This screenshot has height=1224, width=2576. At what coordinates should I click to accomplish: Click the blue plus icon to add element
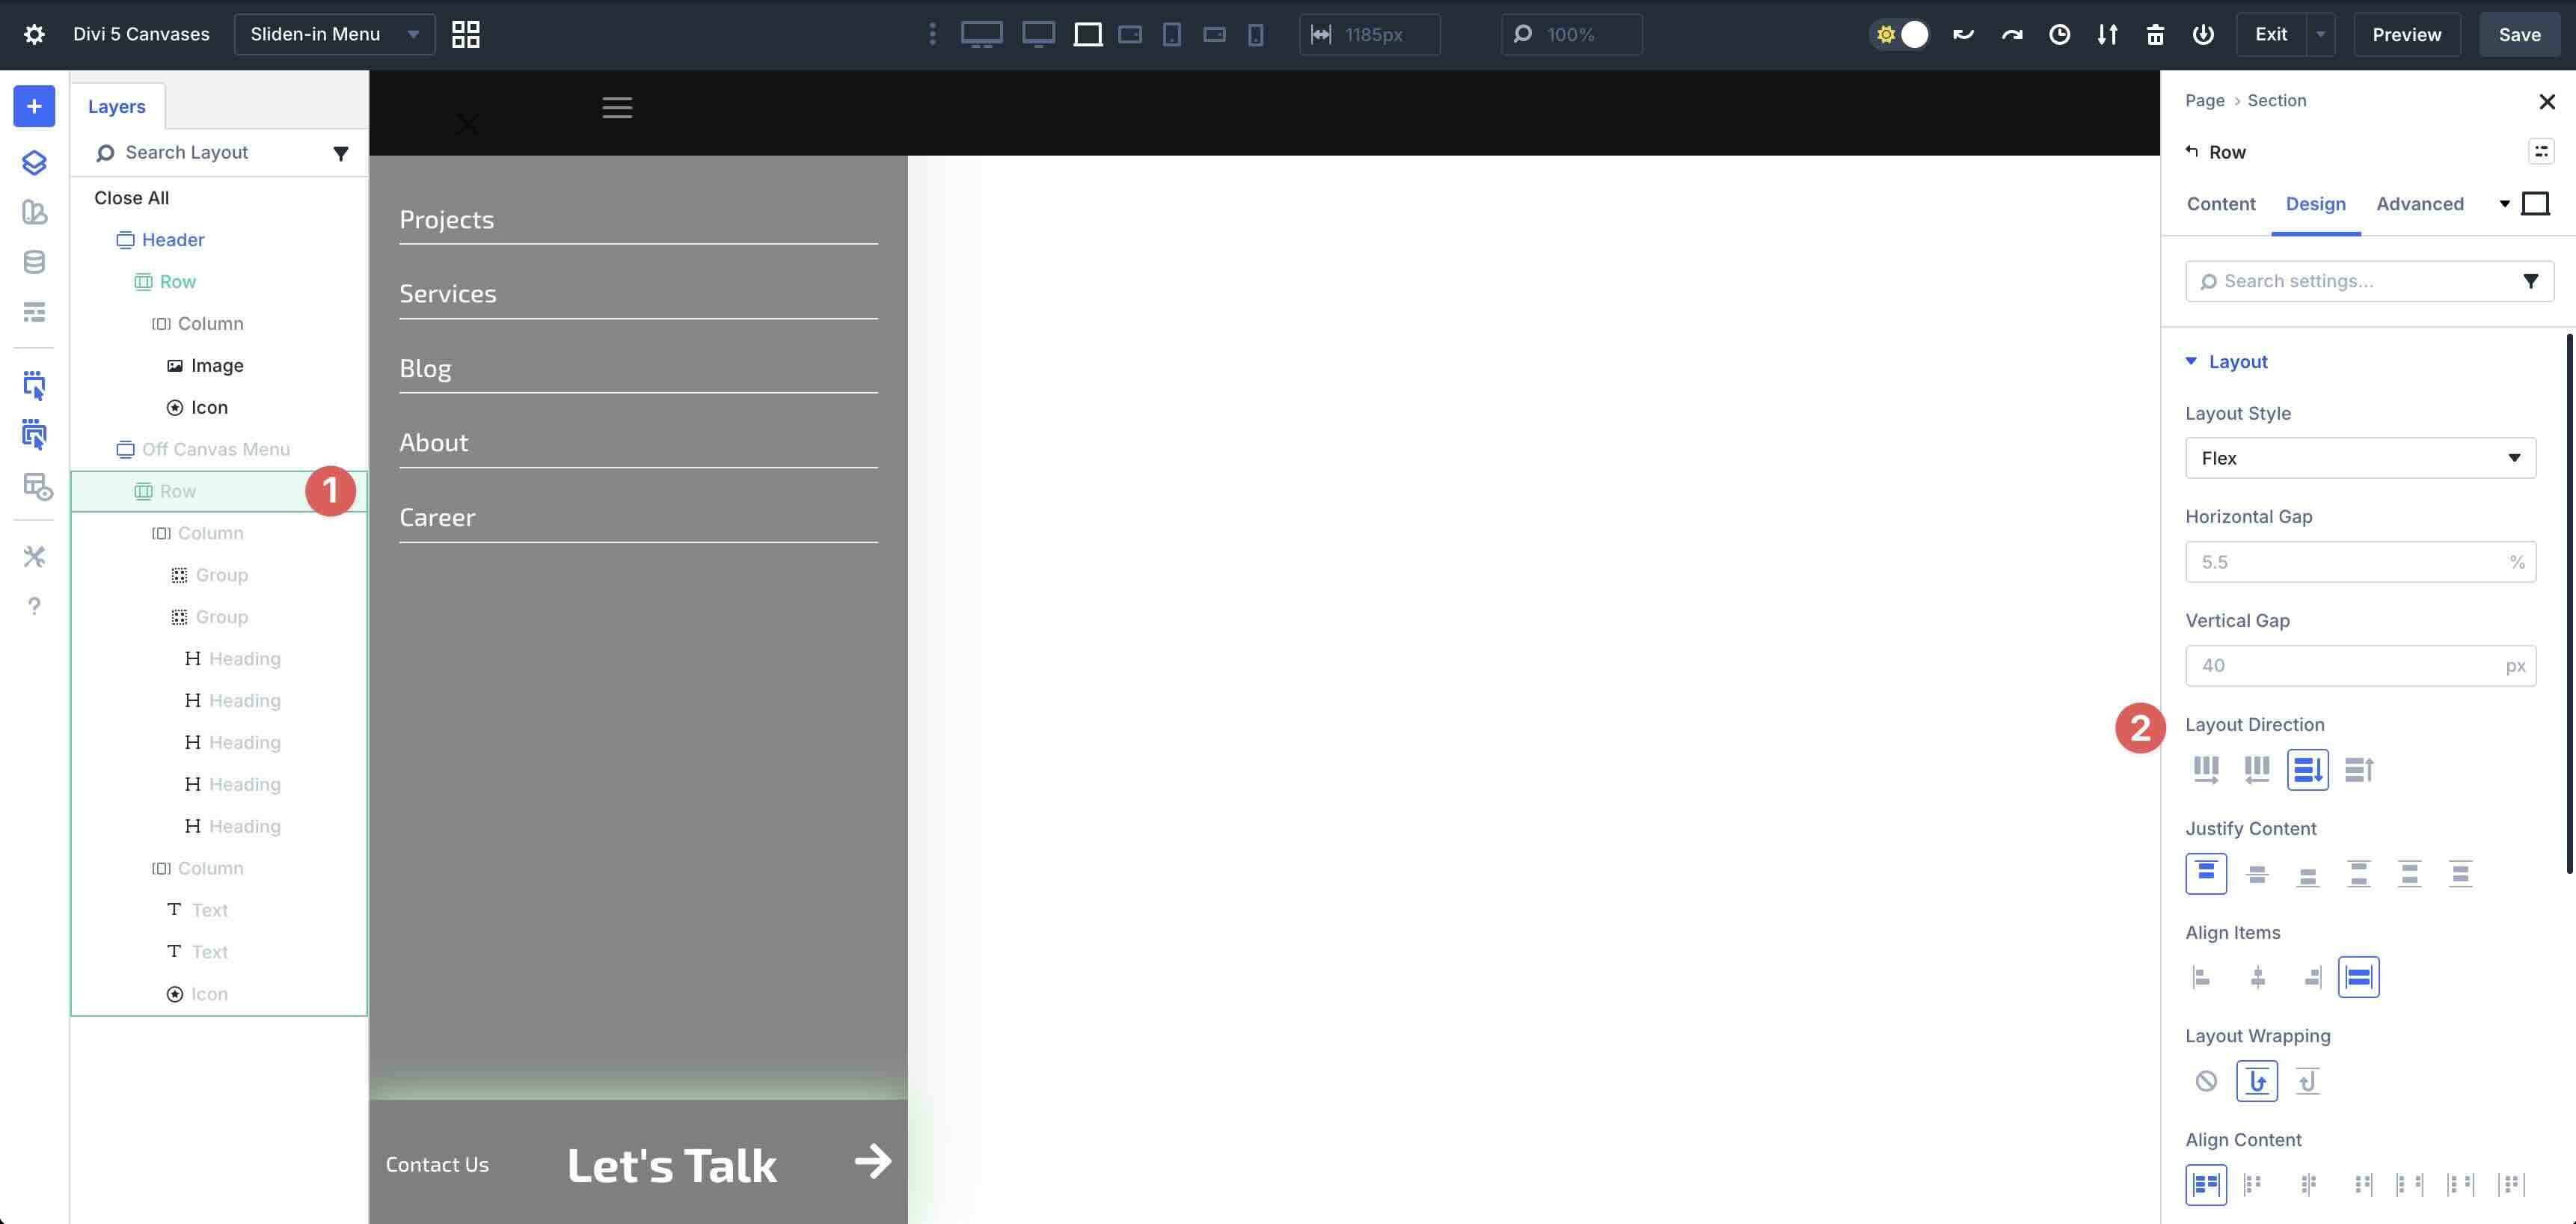point(34,106)
